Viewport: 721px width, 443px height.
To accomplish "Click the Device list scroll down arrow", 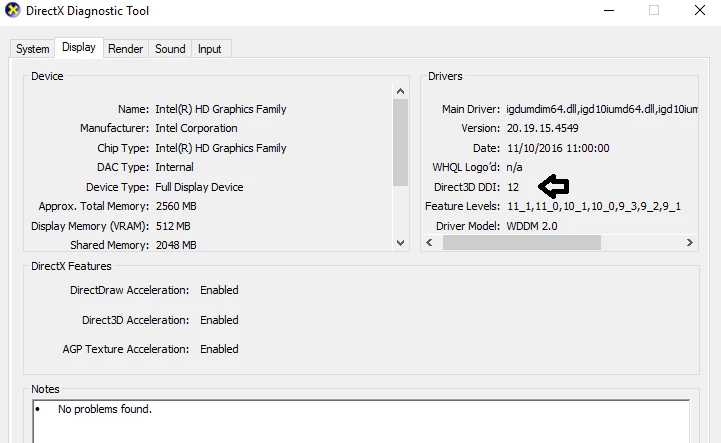I will [401, 243].
